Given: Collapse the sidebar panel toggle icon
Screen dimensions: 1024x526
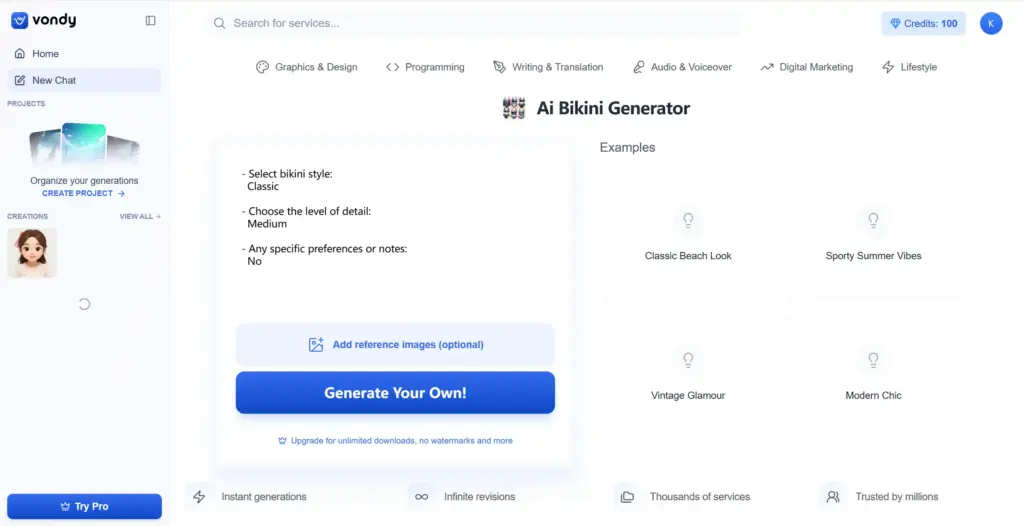Looking at the screenshot, I should (x=150, y=20).
